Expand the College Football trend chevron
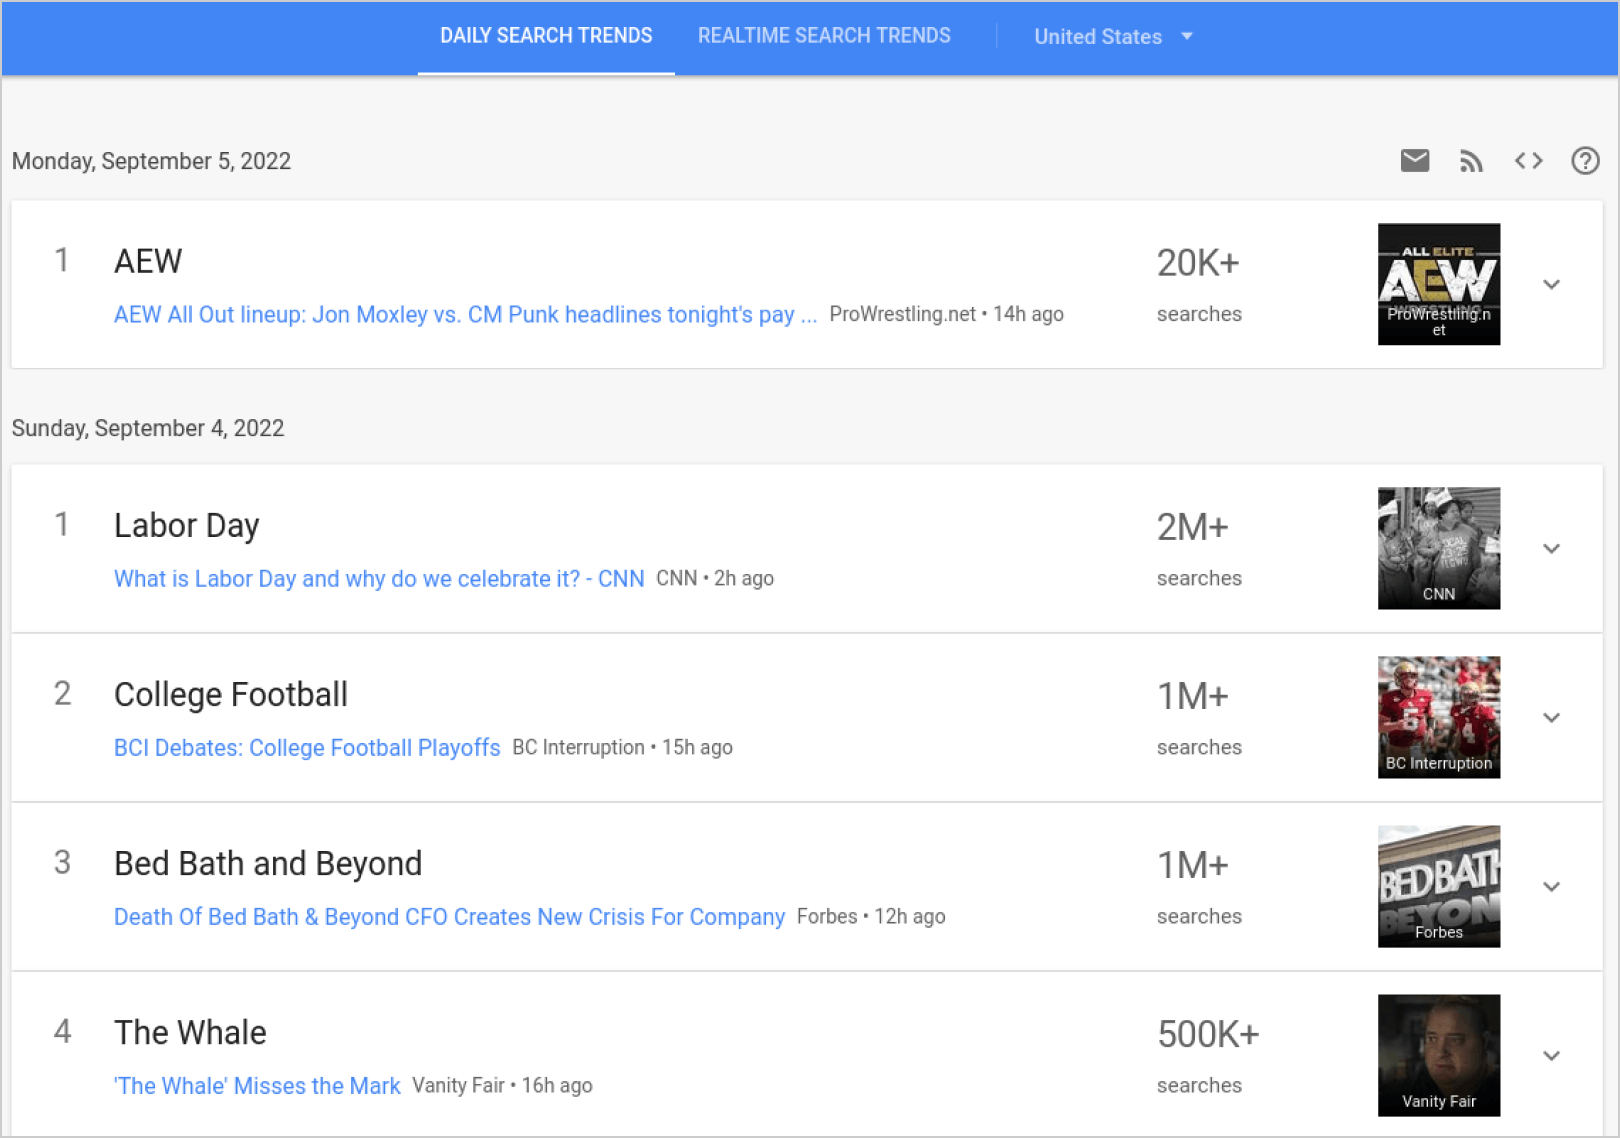Image resolution: width=1620 pixels, height=1138 pixels. click(1551, 718)
